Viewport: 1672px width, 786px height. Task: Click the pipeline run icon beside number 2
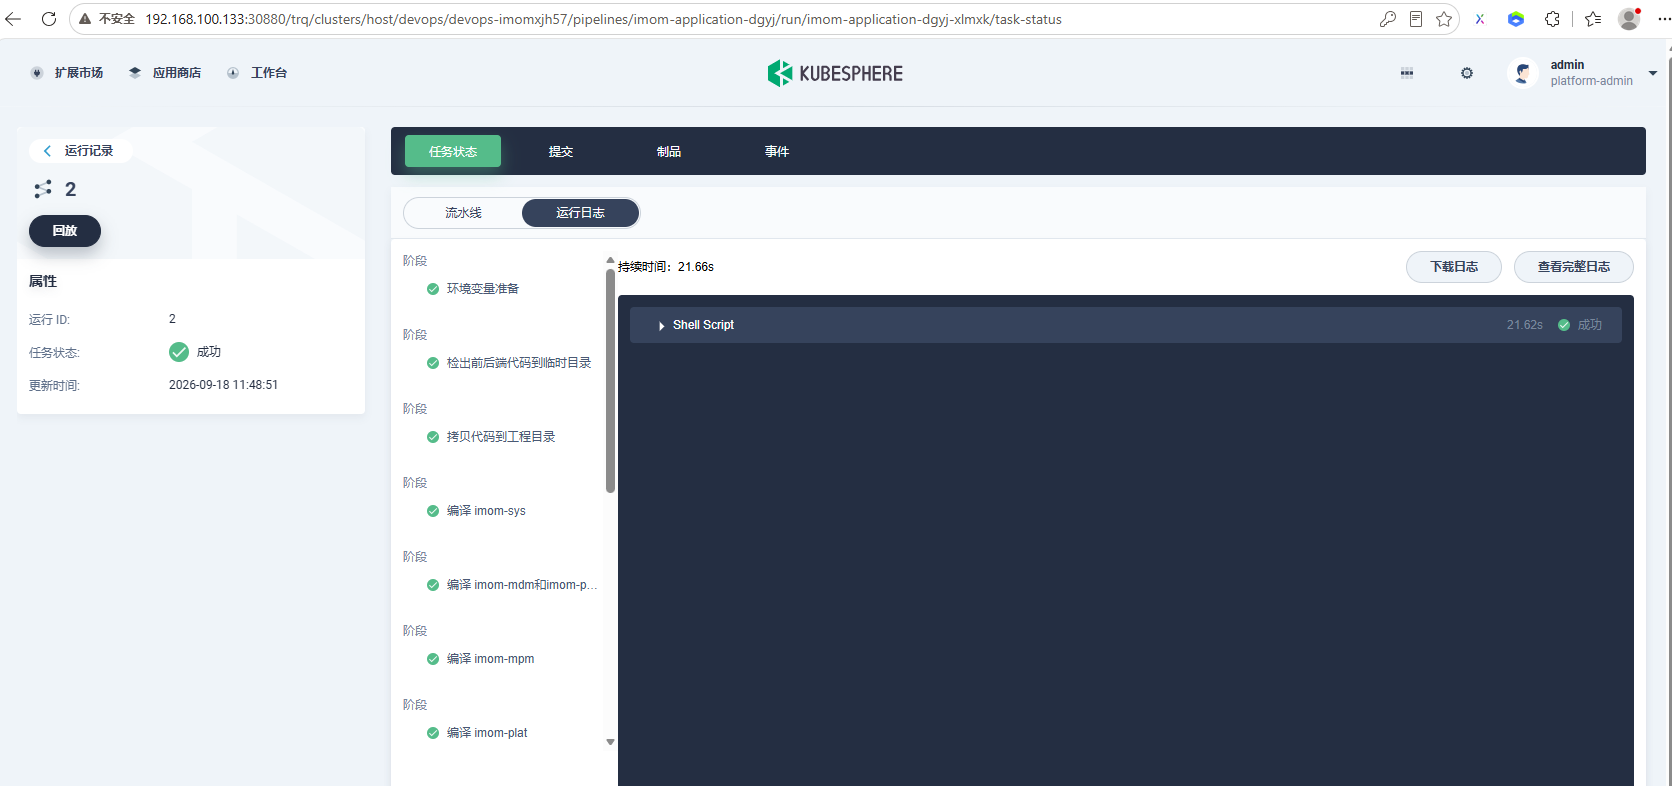click(x=43, y=189)
